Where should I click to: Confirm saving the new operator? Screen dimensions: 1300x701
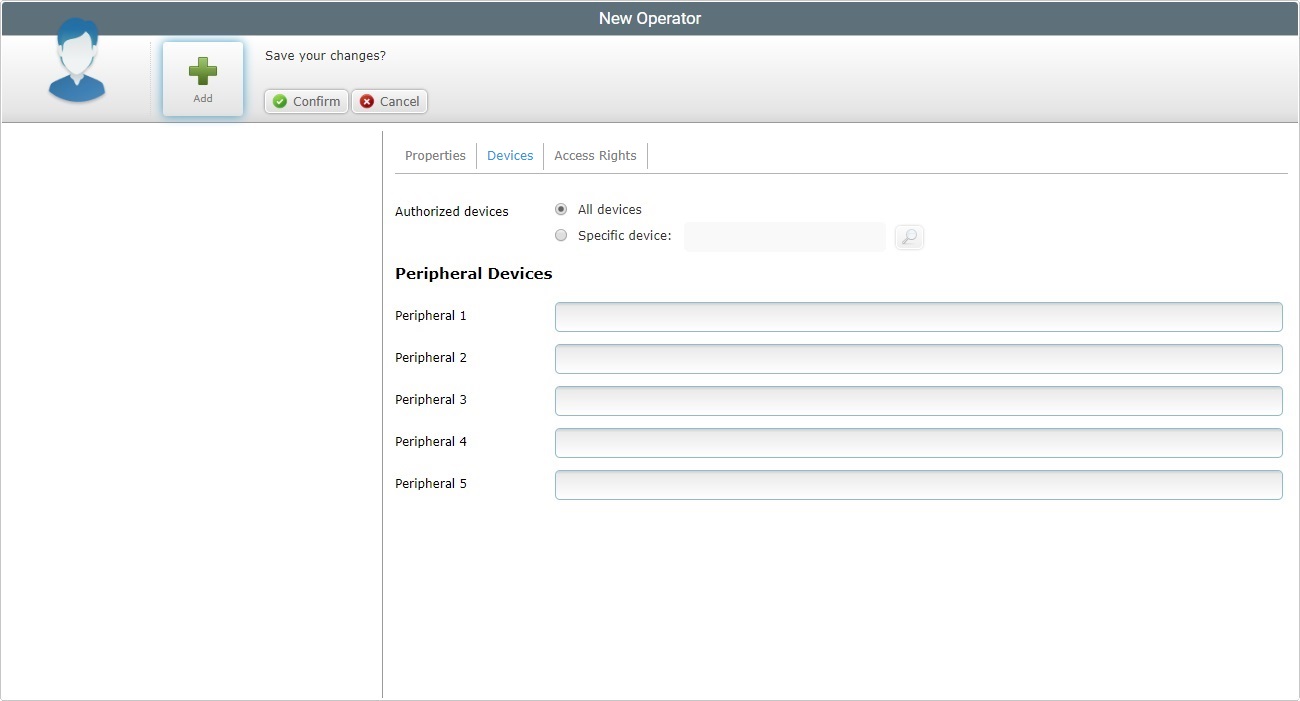306,101
